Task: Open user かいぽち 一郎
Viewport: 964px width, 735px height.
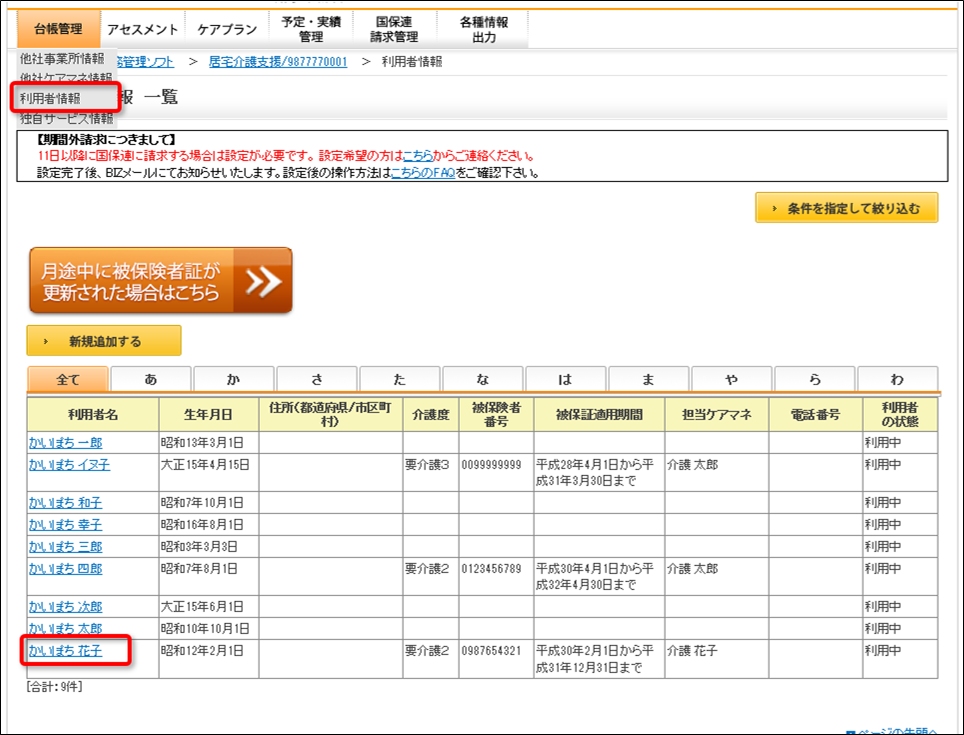Action: click(x=65, y=442)
